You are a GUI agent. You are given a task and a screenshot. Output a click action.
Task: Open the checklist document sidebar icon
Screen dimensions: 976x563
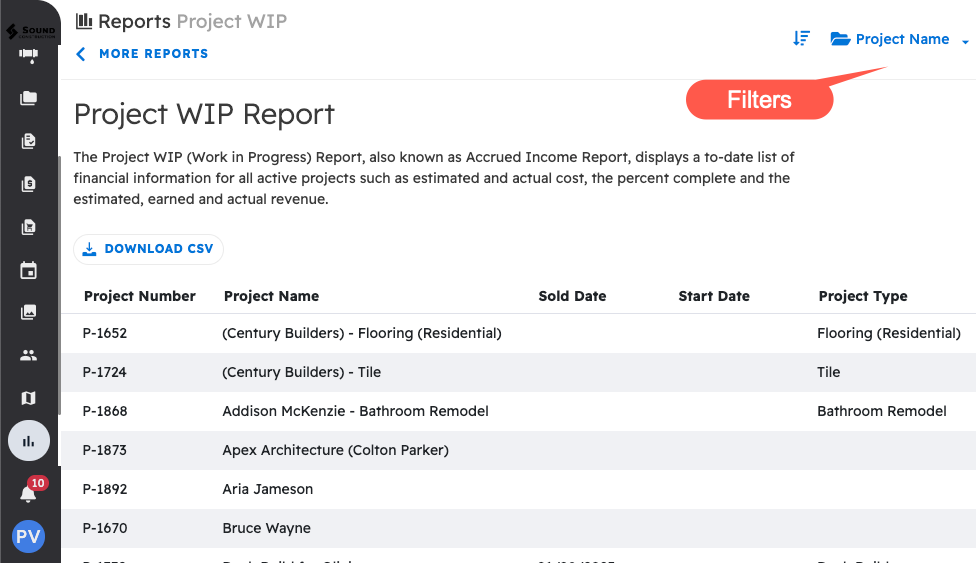[29, 141]
